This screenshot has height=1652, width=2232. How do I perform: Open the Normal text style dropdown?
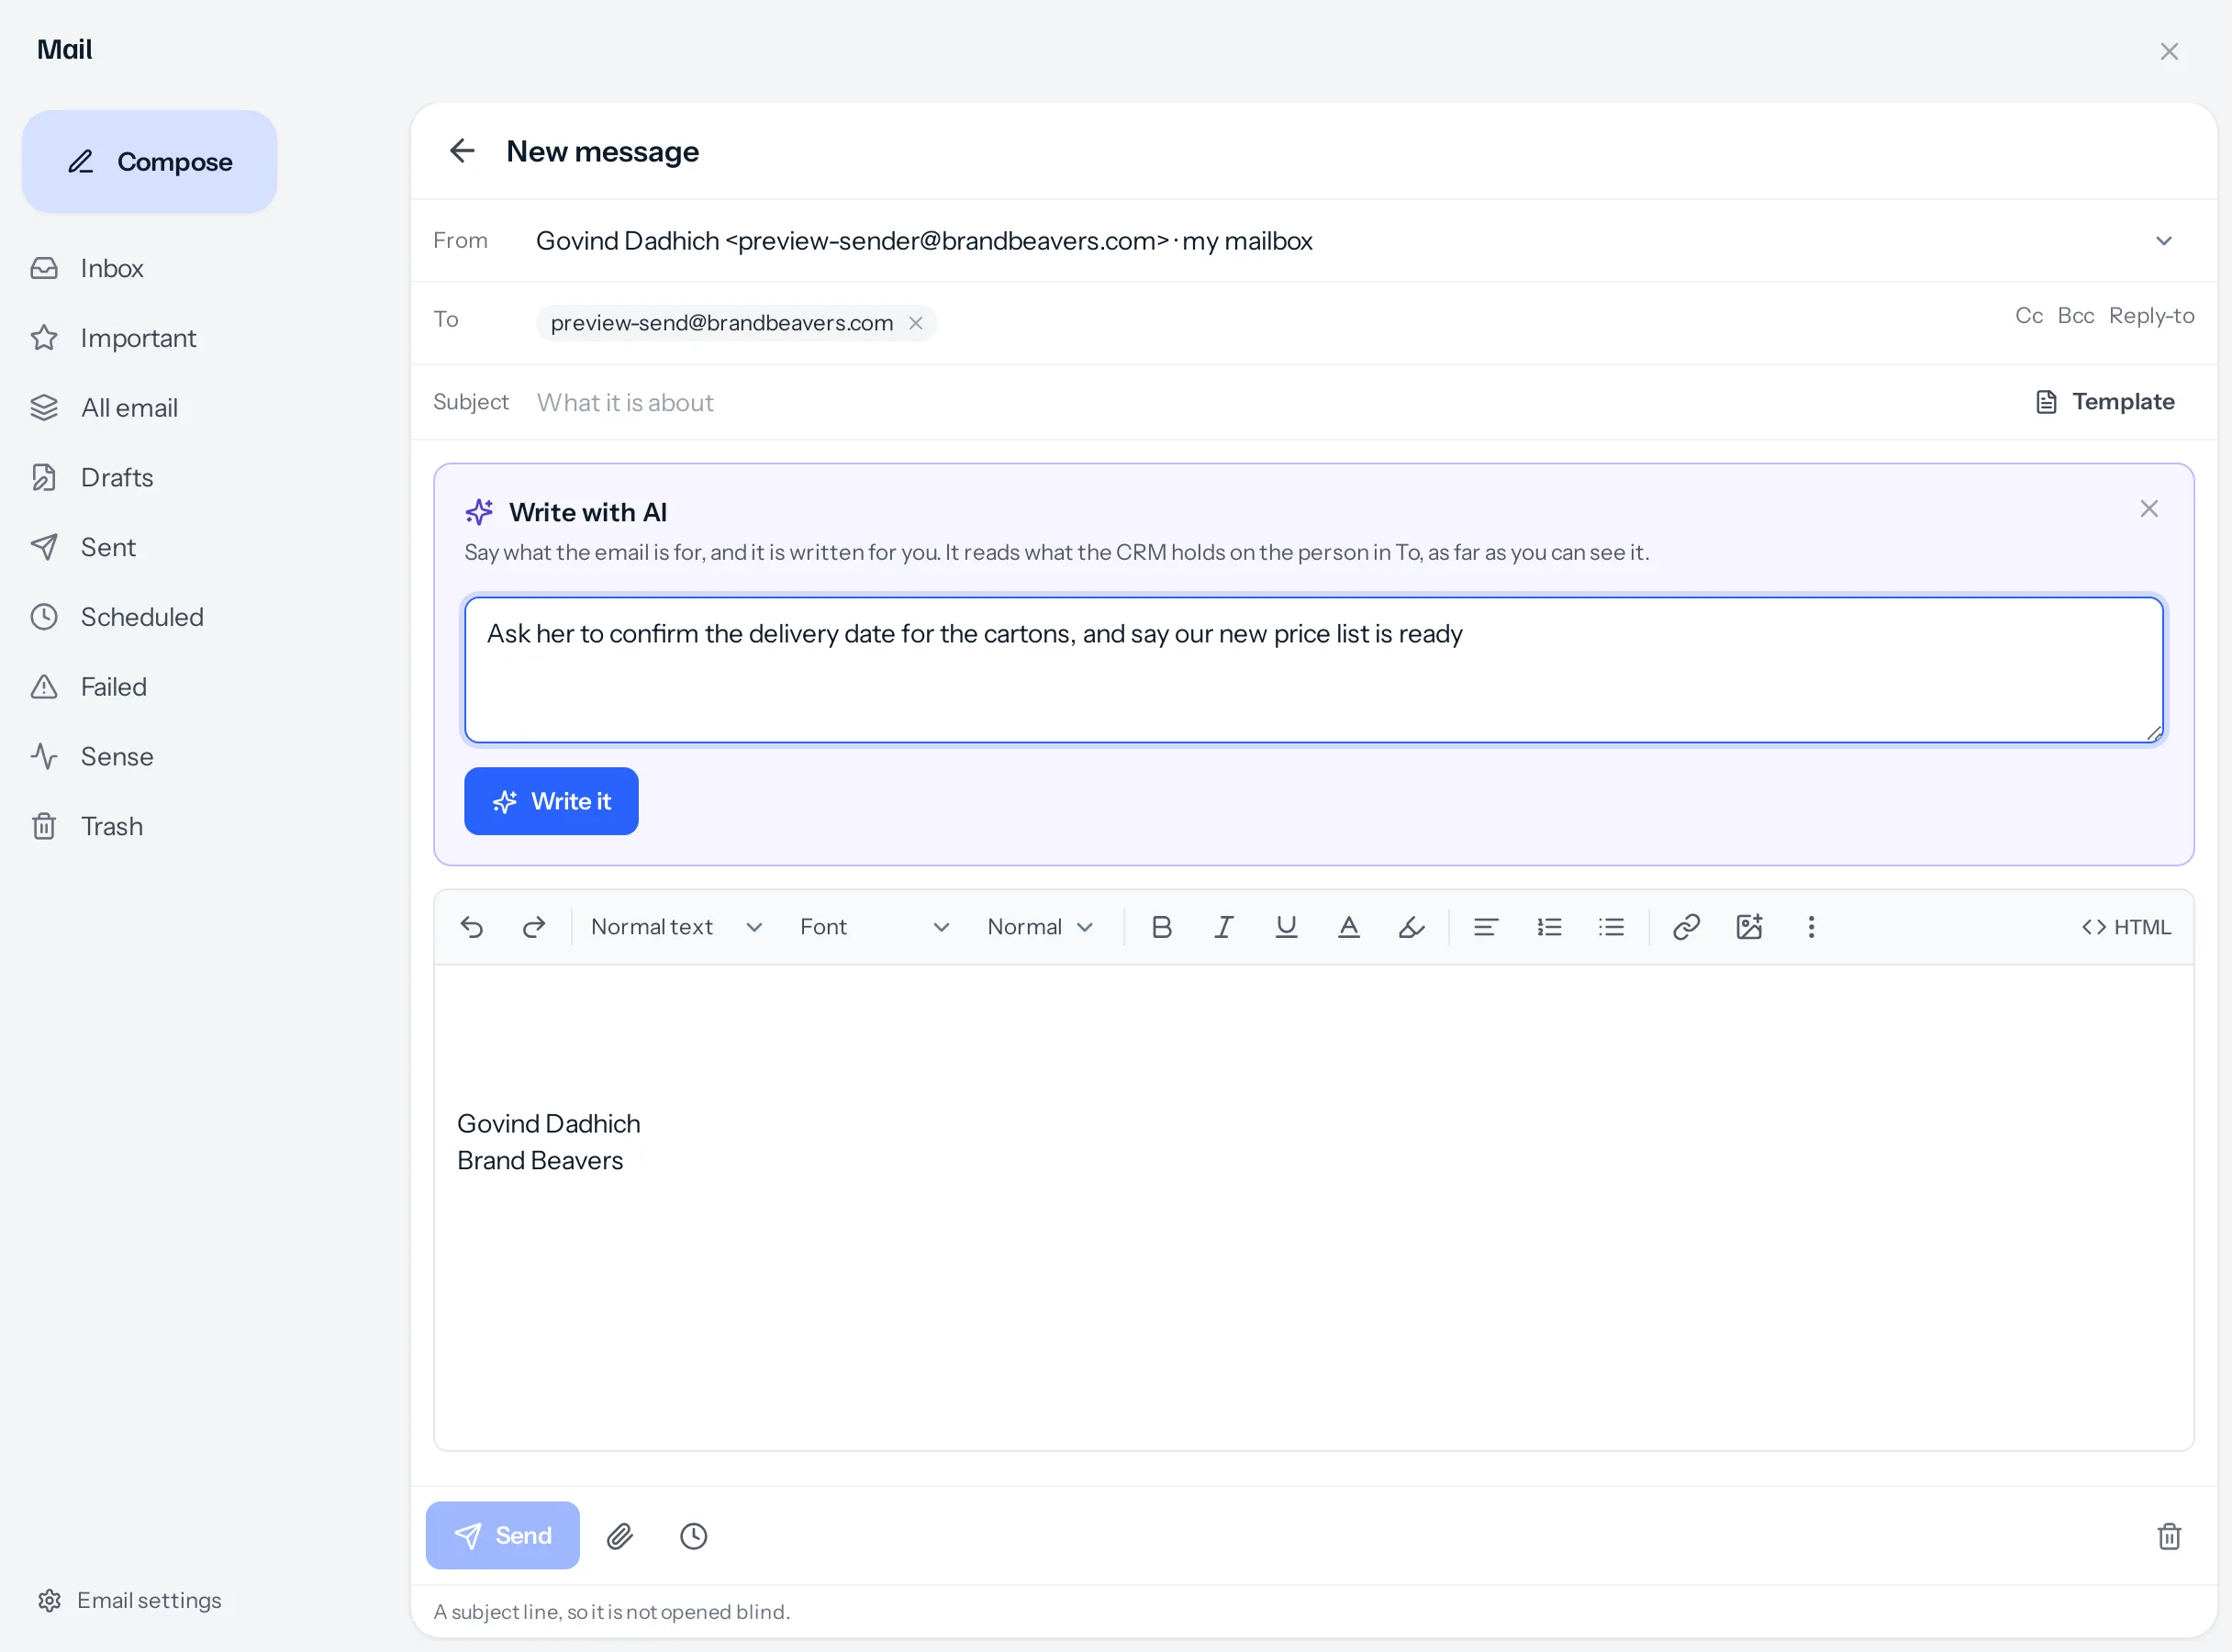pos(677,927)
